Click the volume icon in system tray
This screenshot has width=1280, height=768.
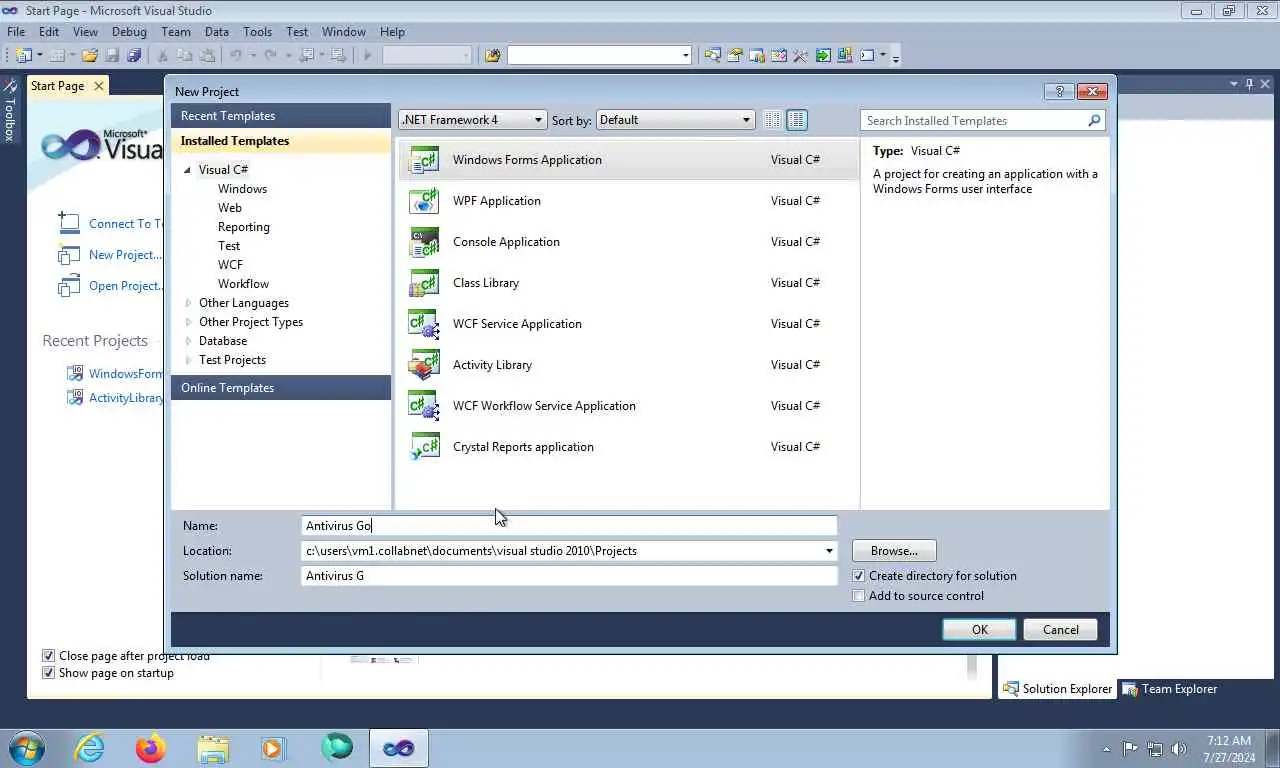(1179, 748)
